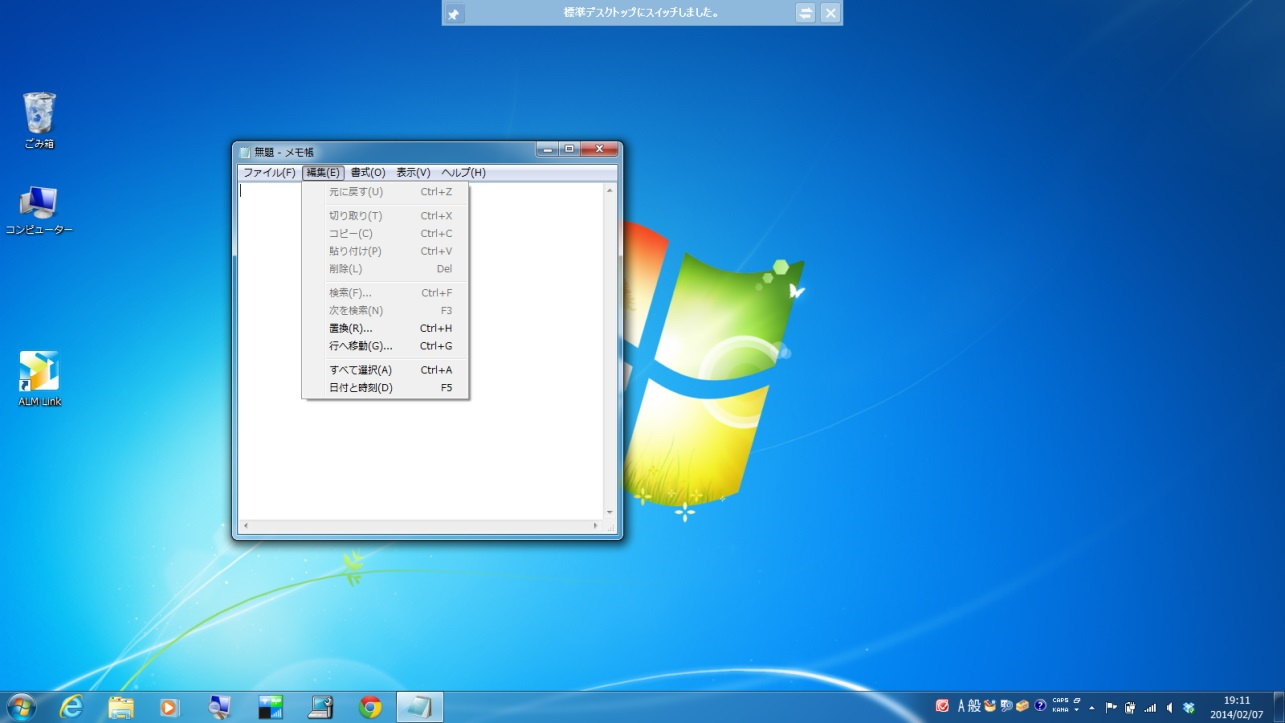Open the ファイル(F) menu in Notepad

coord(269,173)
